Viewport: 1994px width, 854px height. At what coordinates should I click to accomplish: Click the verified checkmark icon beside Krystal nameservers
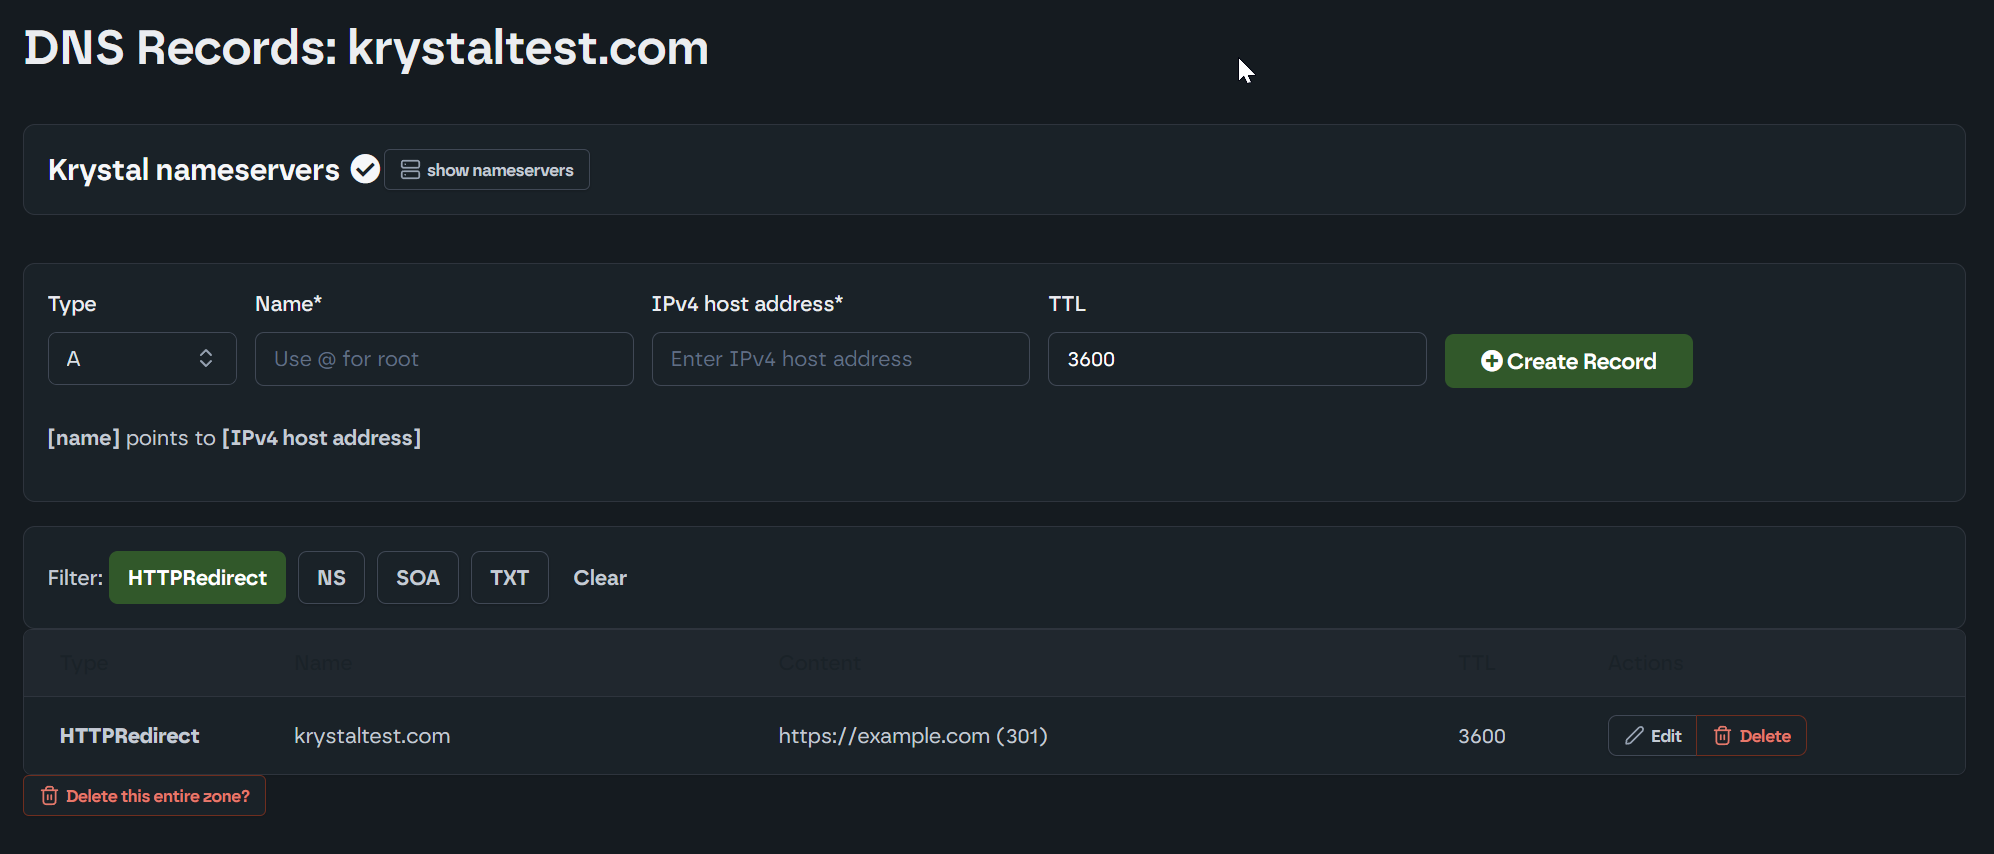point(365,170)
